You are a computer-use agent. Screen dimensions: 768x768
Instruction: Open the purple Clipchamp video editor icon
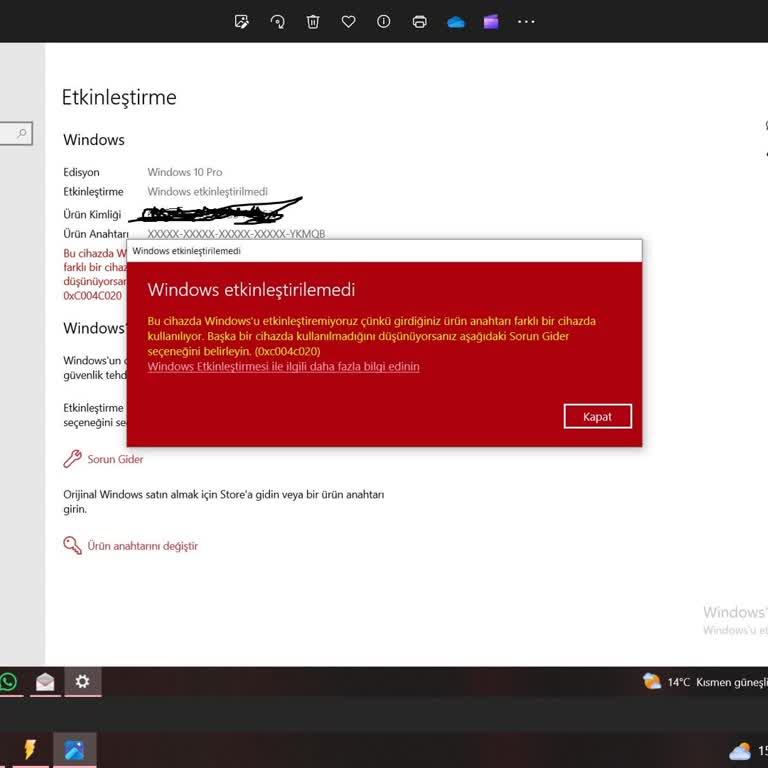(491, 22)
